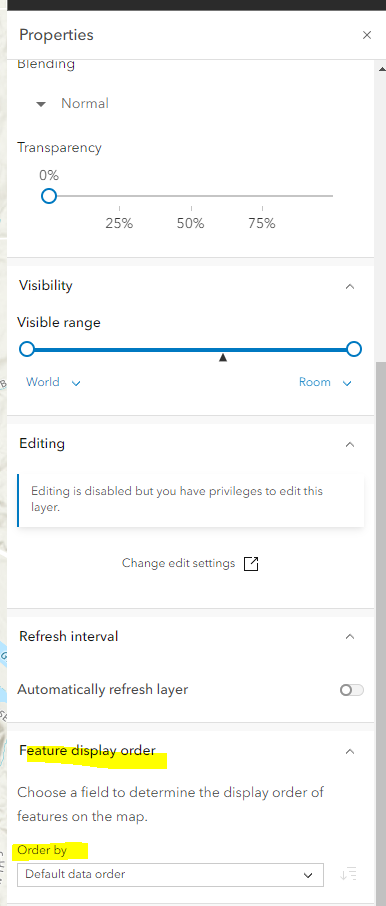Collapse the Editing section
Image resolution: width=386 pixels, height=906 pixels.
(350, 444)
